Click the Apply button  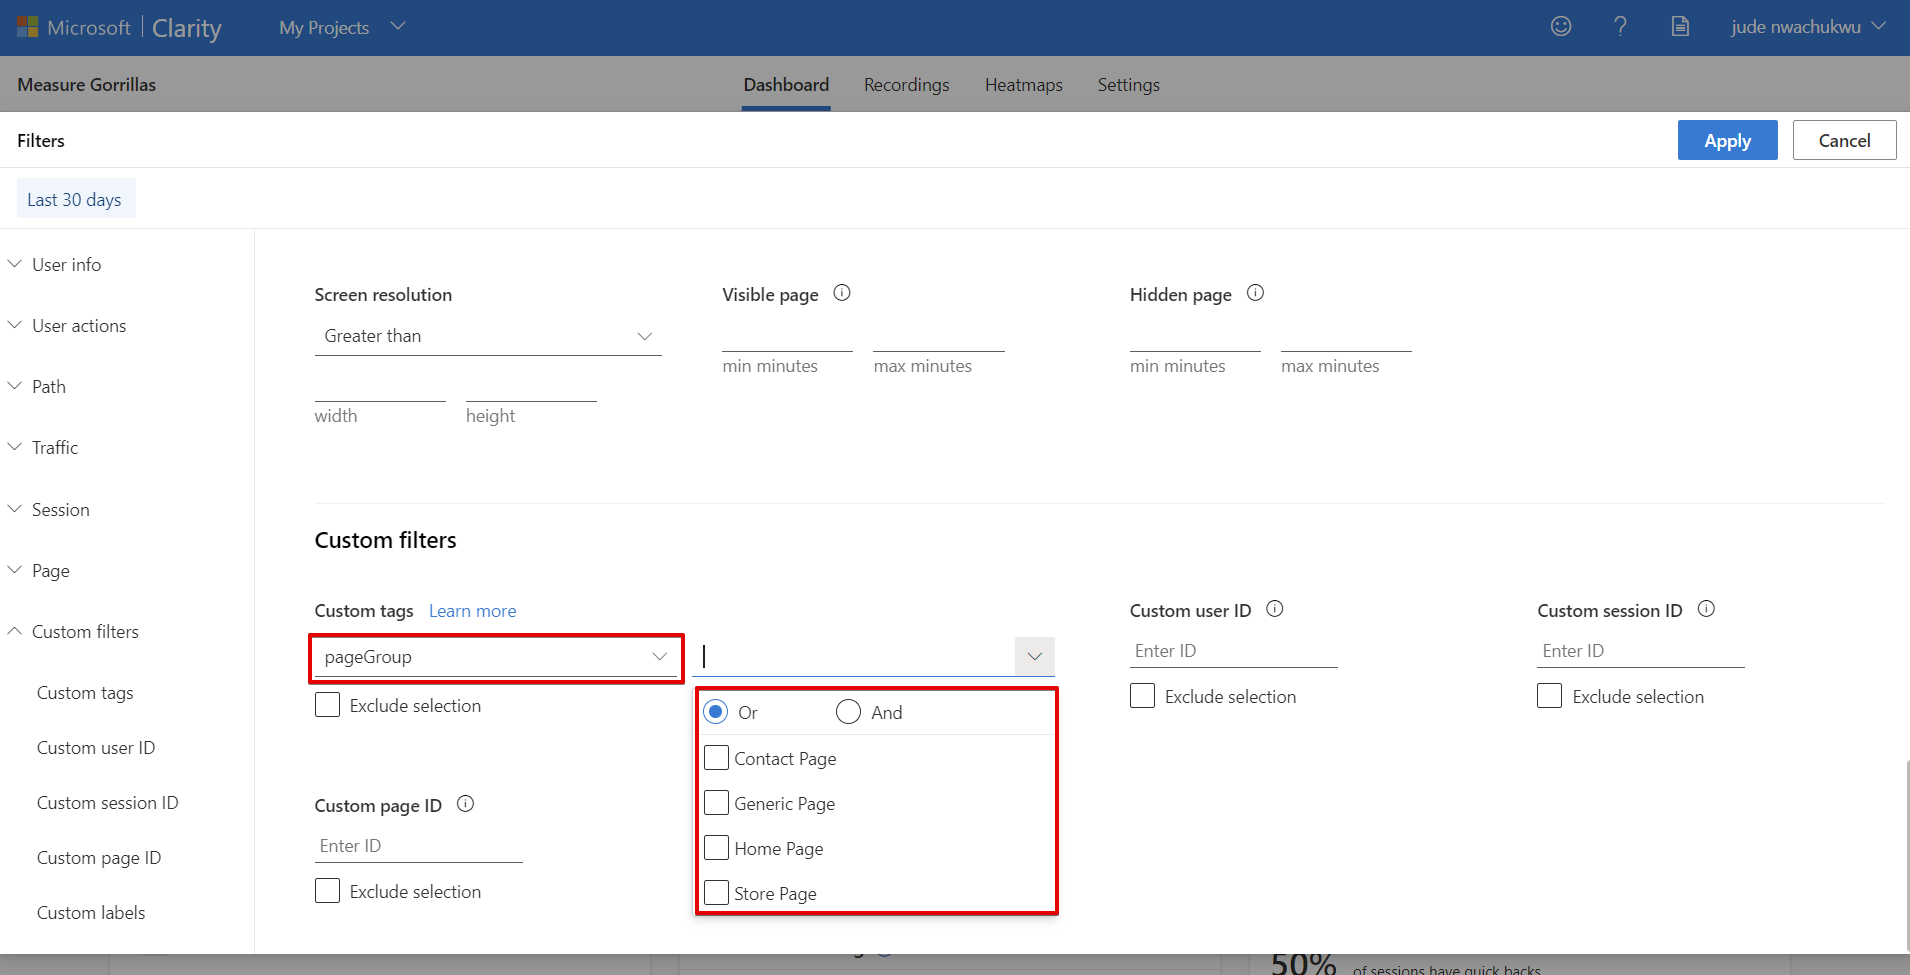point(1727,140)
